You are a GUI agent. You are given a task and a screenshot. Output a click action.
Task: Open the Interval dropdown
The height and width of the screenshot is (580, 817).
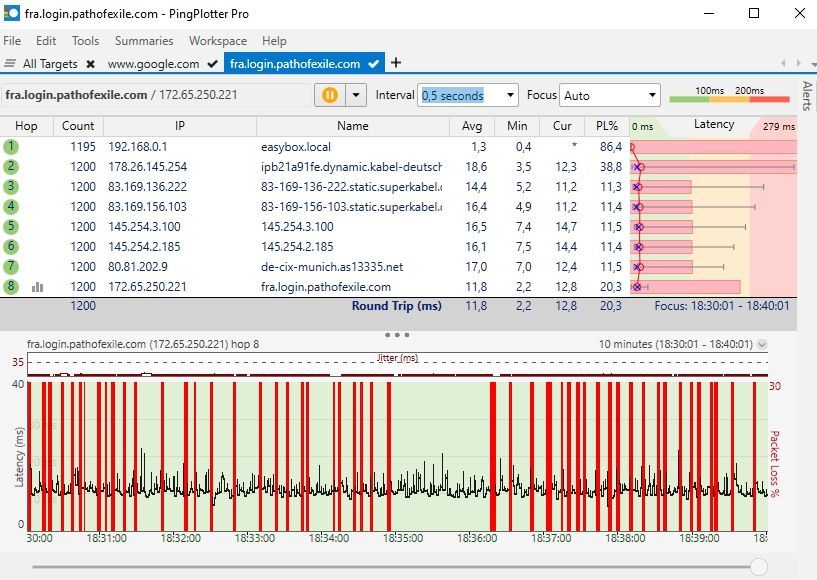point(510,96)
